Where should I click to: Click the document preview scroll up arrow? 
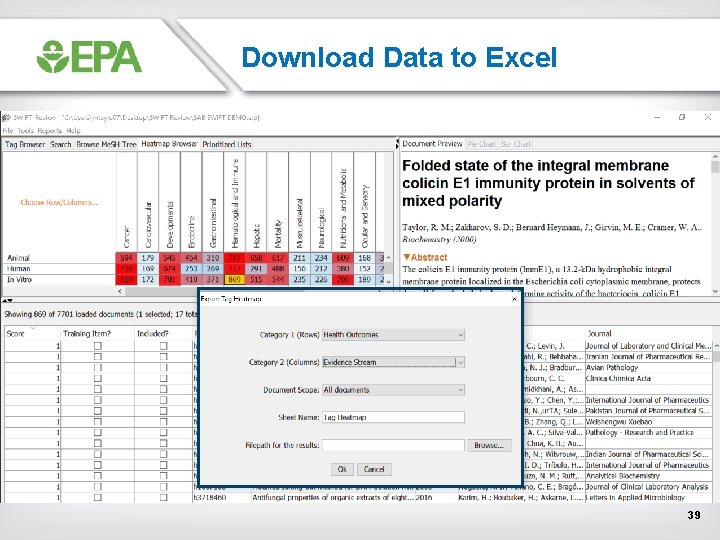pyautogui.click(x=715, y=157)
